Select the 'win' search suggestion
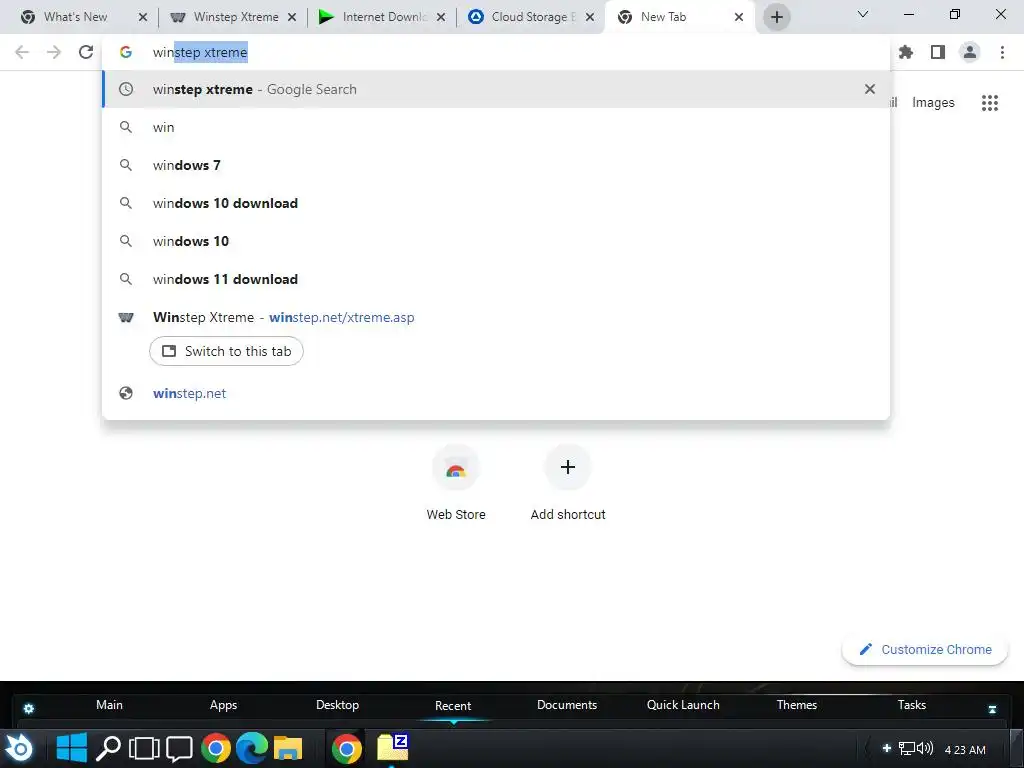1024x768 pixels. tap(496, 127)
